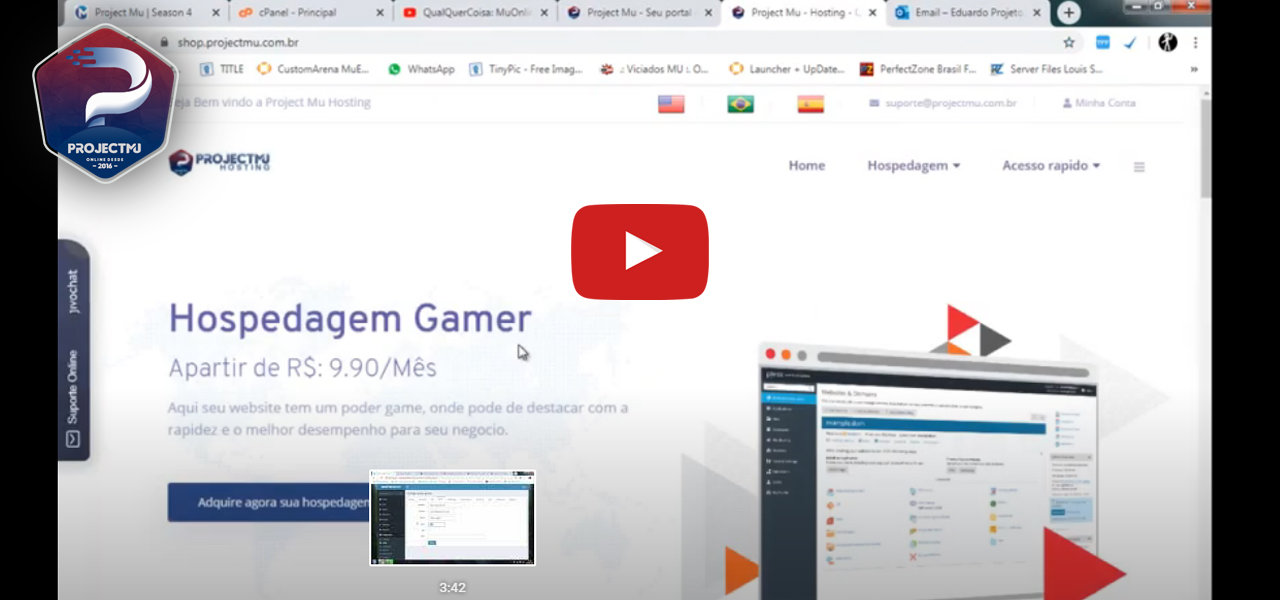The height and width of the screenshot is (600, 1280).
Task: Expand the Hospedagem dropdown menu
Action: (x=913, y=166)
